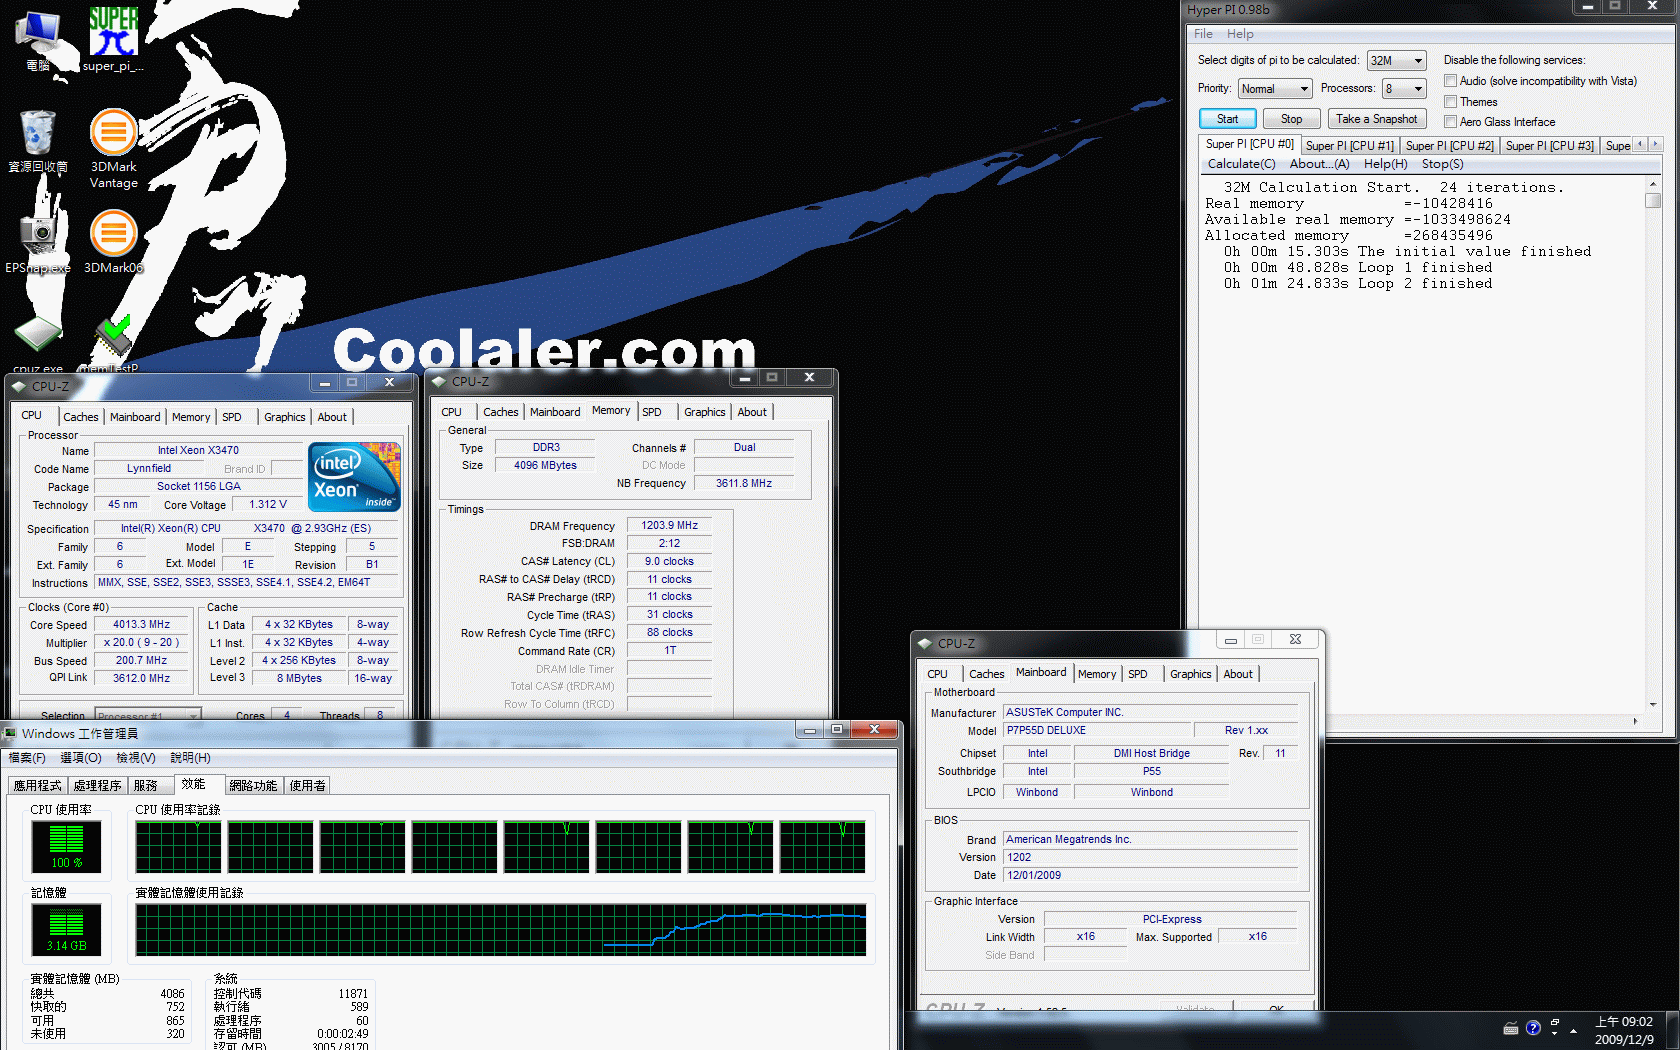Open the Processors count dropdown
1680x1050 pixels.
coord(1403,89)
